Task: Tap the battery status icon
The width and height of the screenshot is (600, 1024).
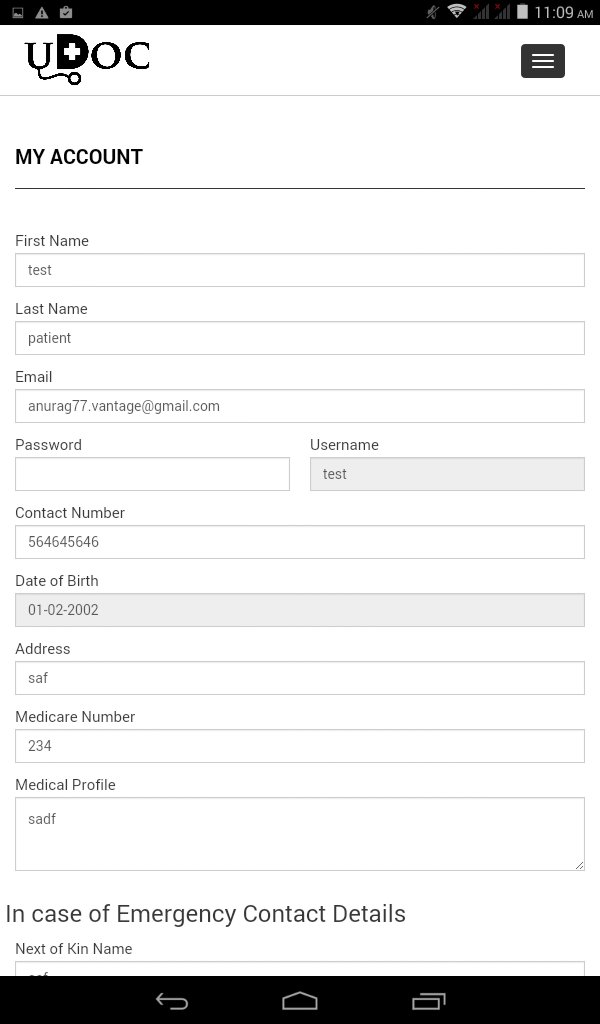Action: coord(522,12)
